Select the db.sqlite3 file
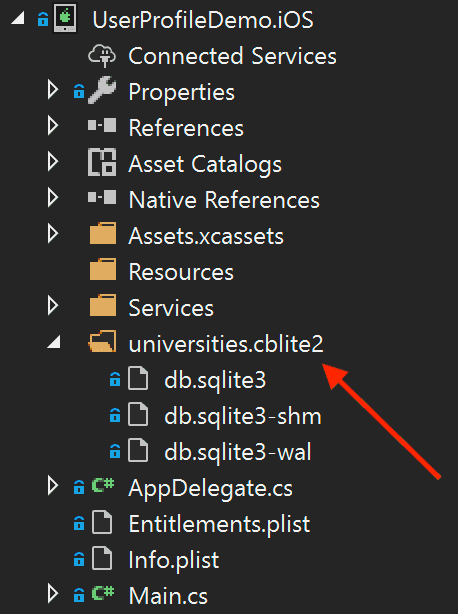 pyautogui.click(x=215, y=380)
